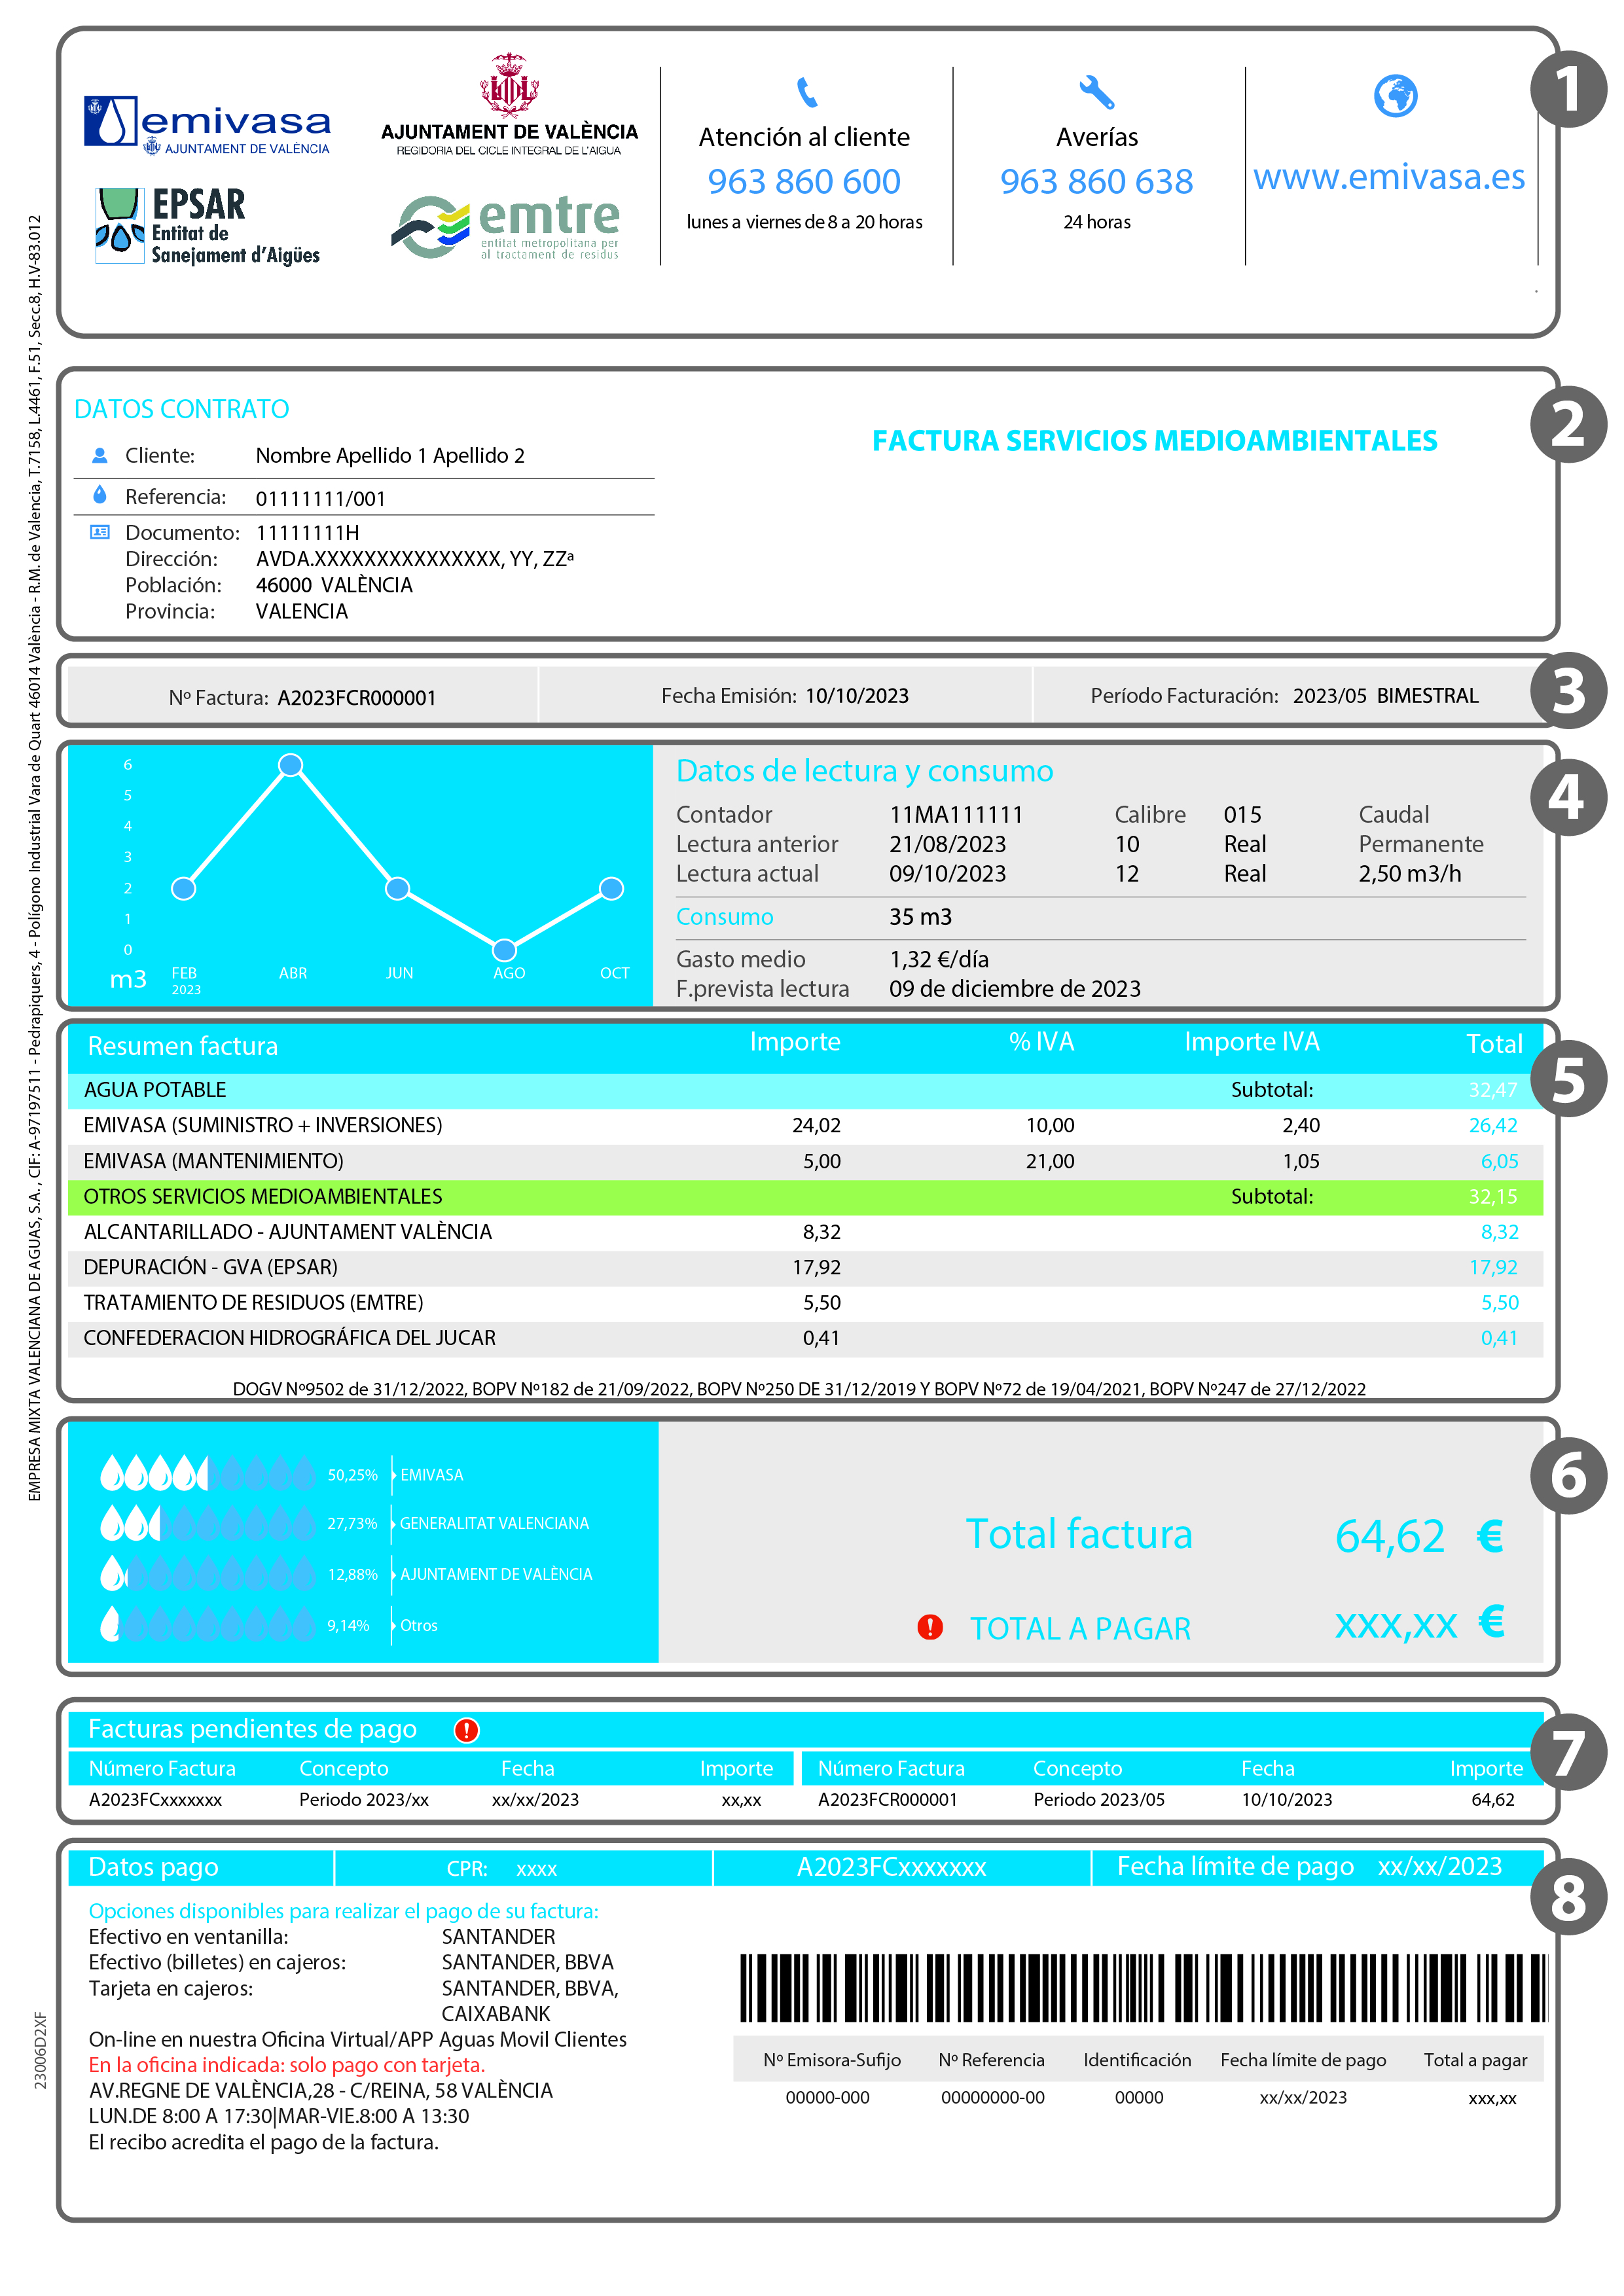Click the emivasa logo
Viewport: 1624px width, 2296px height.
pyautogui.click(x=207, y=126)
